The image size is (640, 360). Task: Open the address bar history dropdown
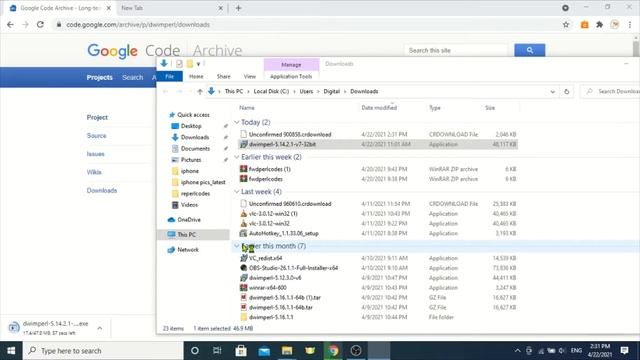553,91
